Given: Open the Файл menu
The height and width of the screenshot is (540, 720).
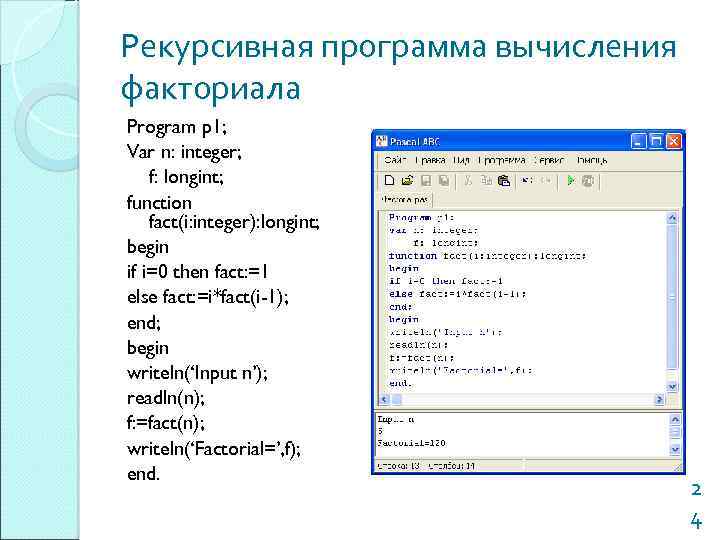Looking at the screenshot, I should coord(395,160).
